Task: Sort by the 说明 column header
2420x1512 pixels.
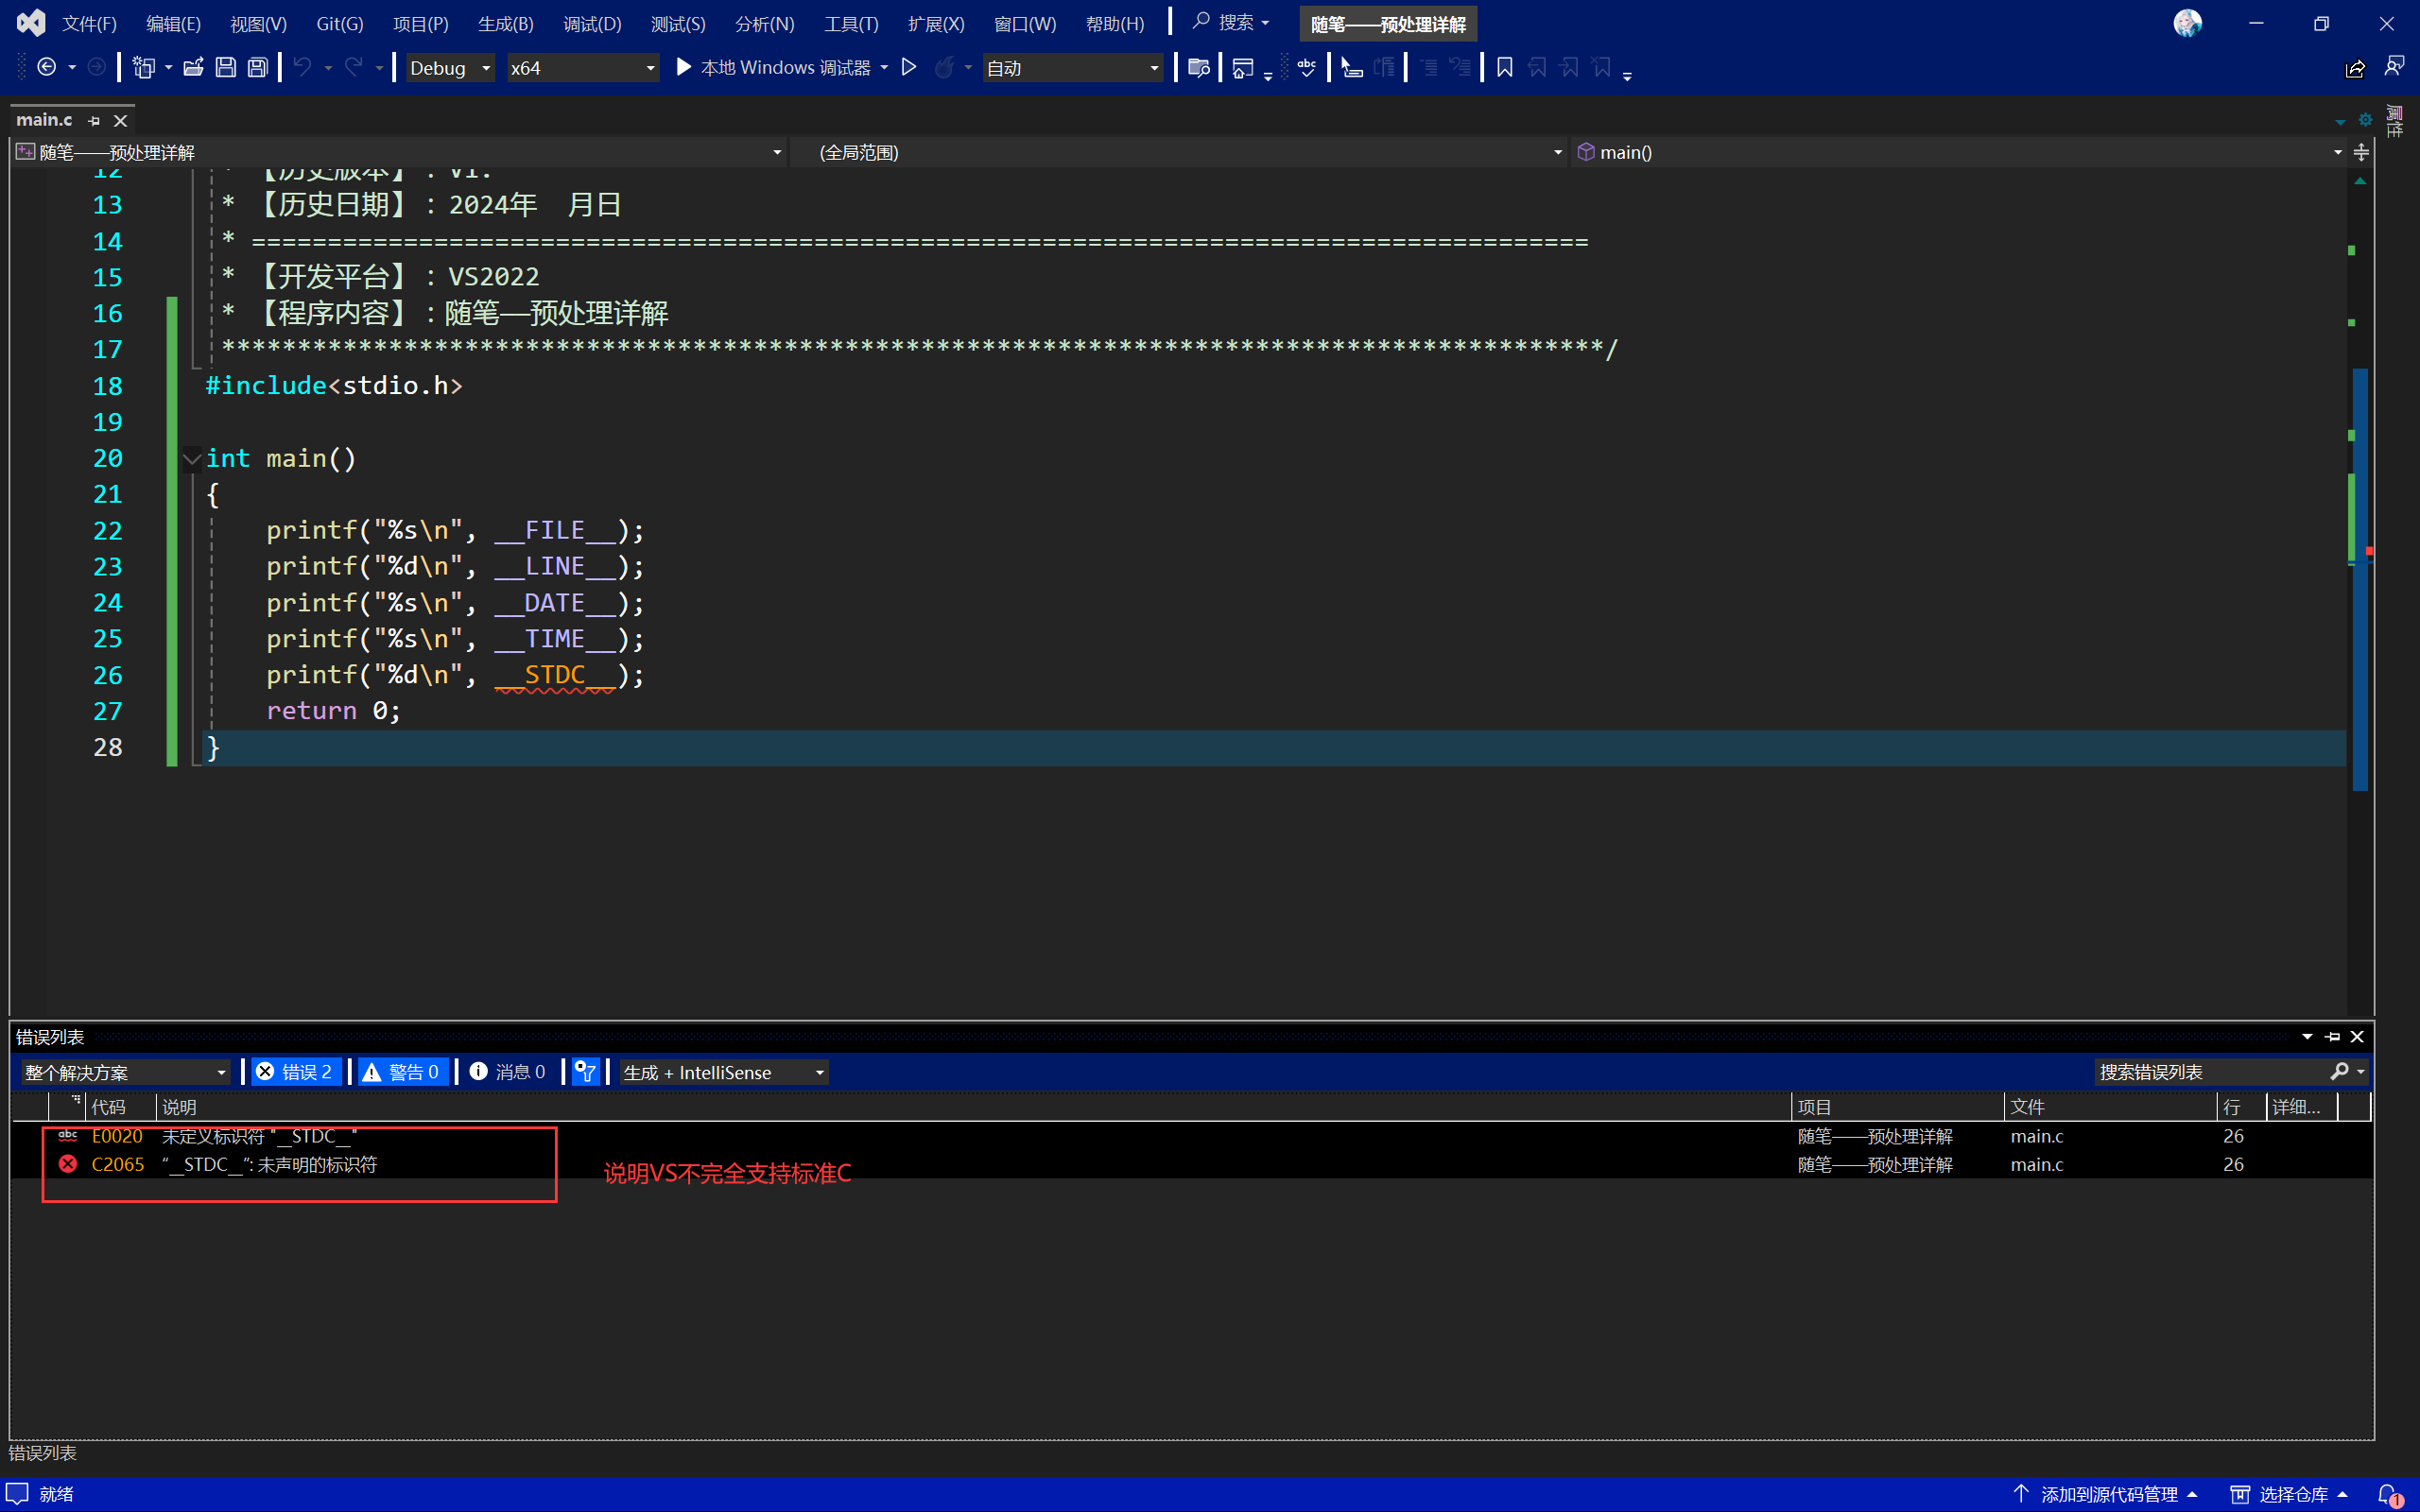Action: 974,1107
